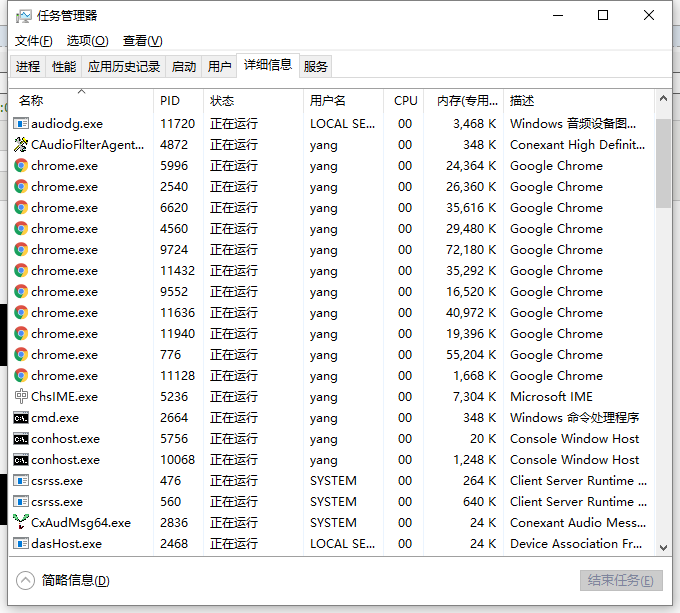Sort by the CPU column header
The width and height of the screenshot is (680, 613).
404,101
